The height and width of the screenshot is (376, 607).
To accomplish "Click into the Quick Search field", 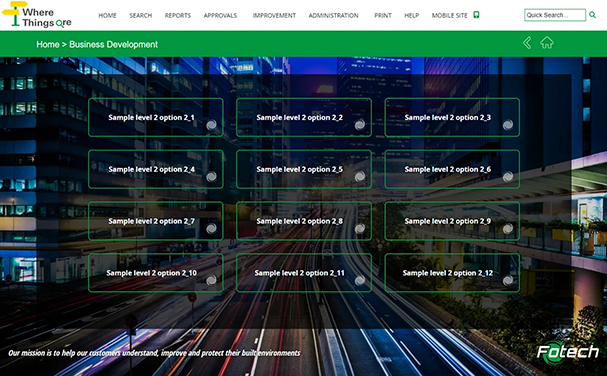I will pos(555,15).
